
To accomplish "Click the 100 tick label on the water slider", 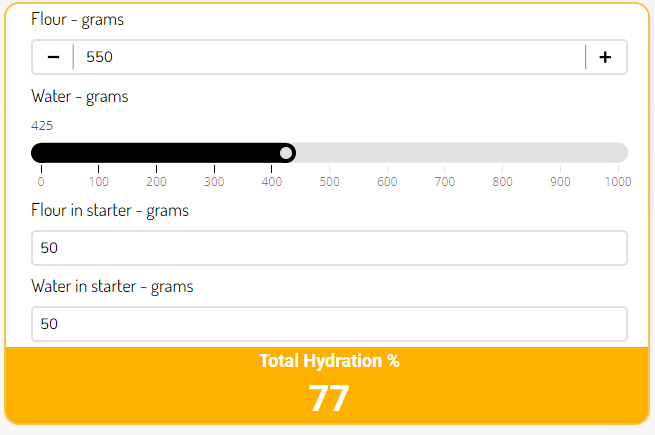I will (x=98, y=182).
